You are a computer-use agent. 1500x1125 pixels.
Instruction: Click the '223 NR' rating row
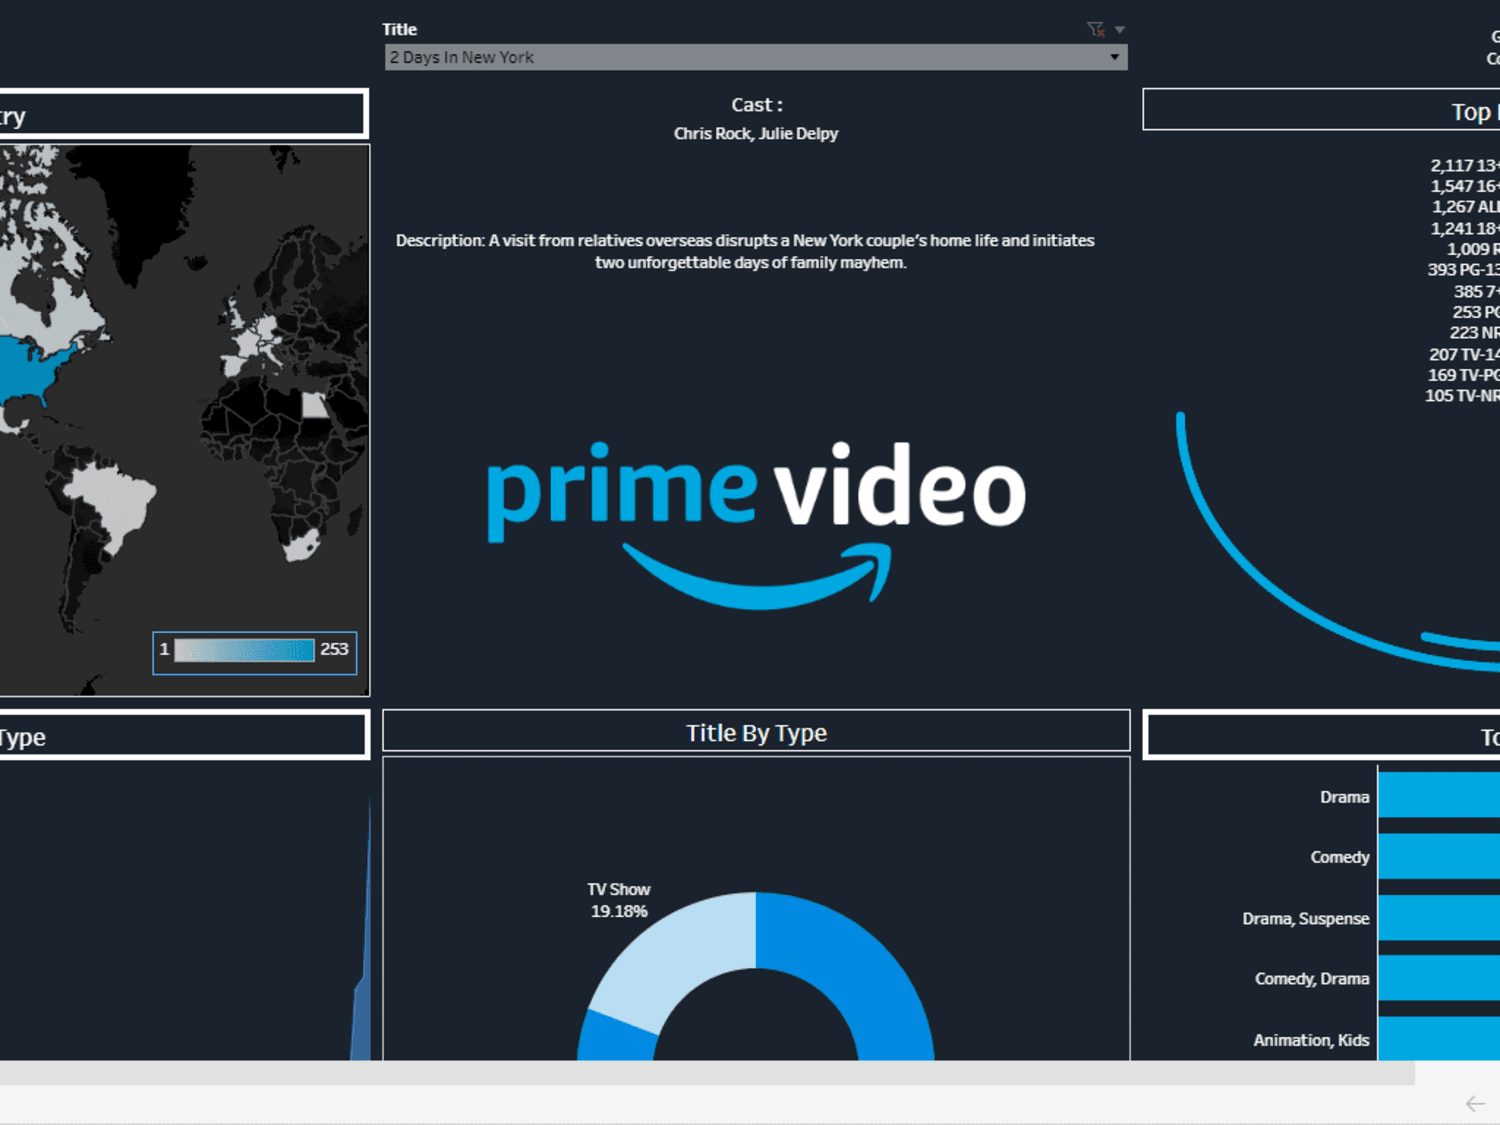click(1474, 333)
